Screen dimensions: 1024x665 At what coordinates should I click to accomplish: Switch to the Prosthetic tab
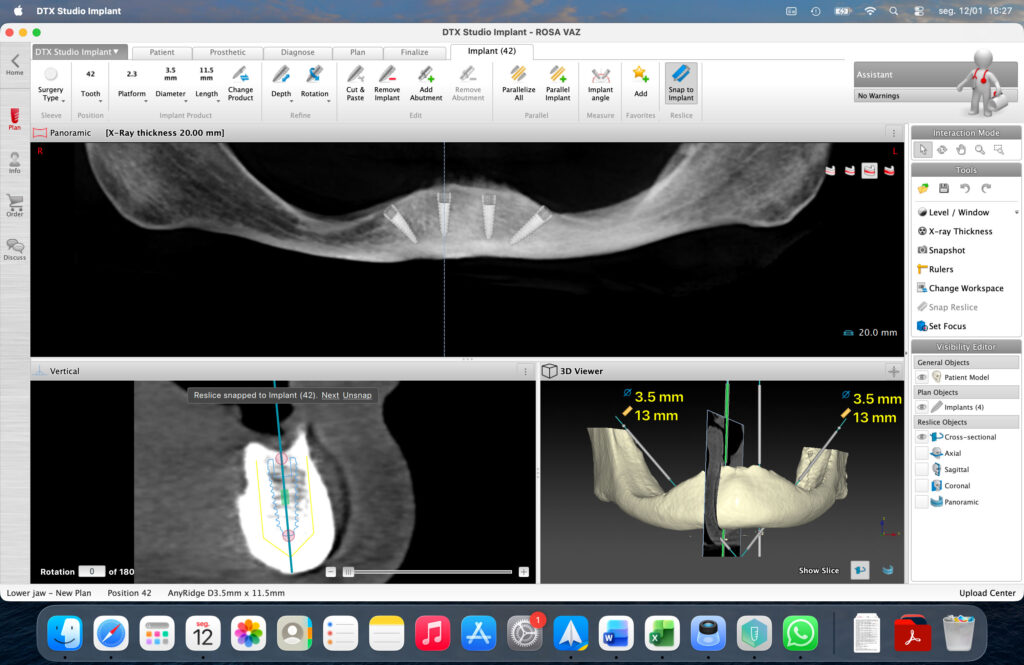[x=227, y=52]
